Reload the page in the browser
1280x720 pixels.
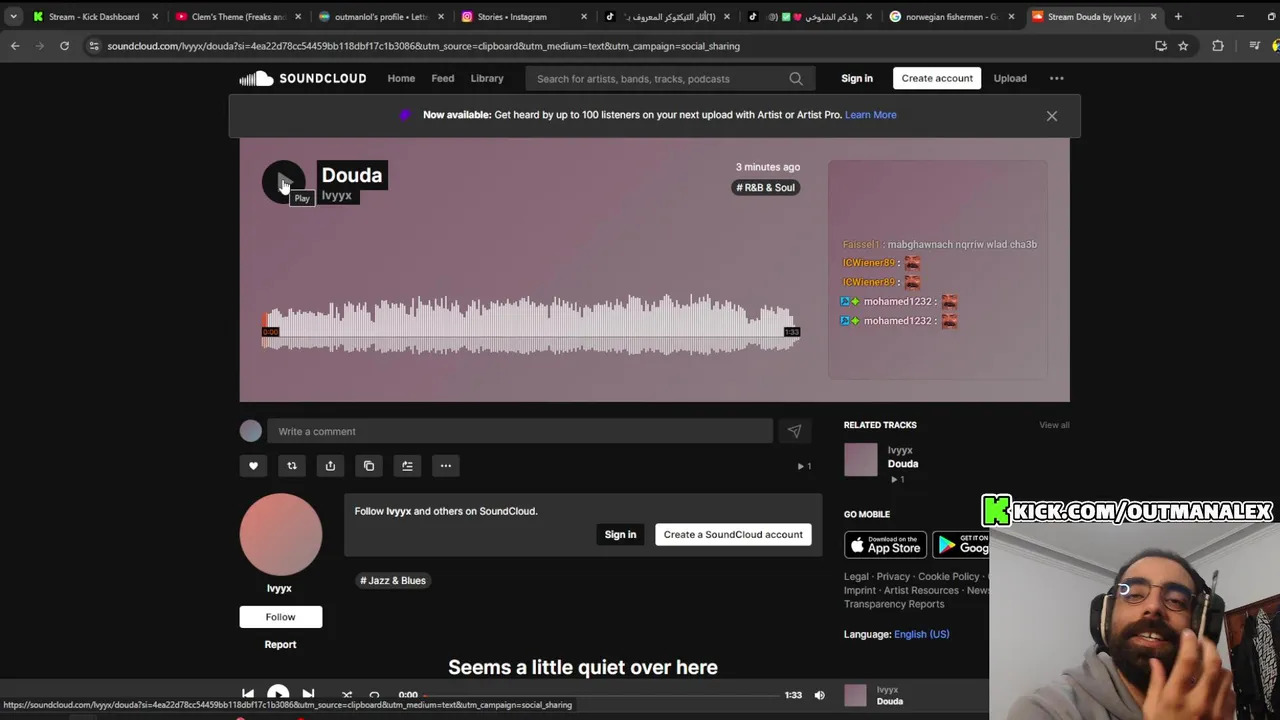pos(64,46)
